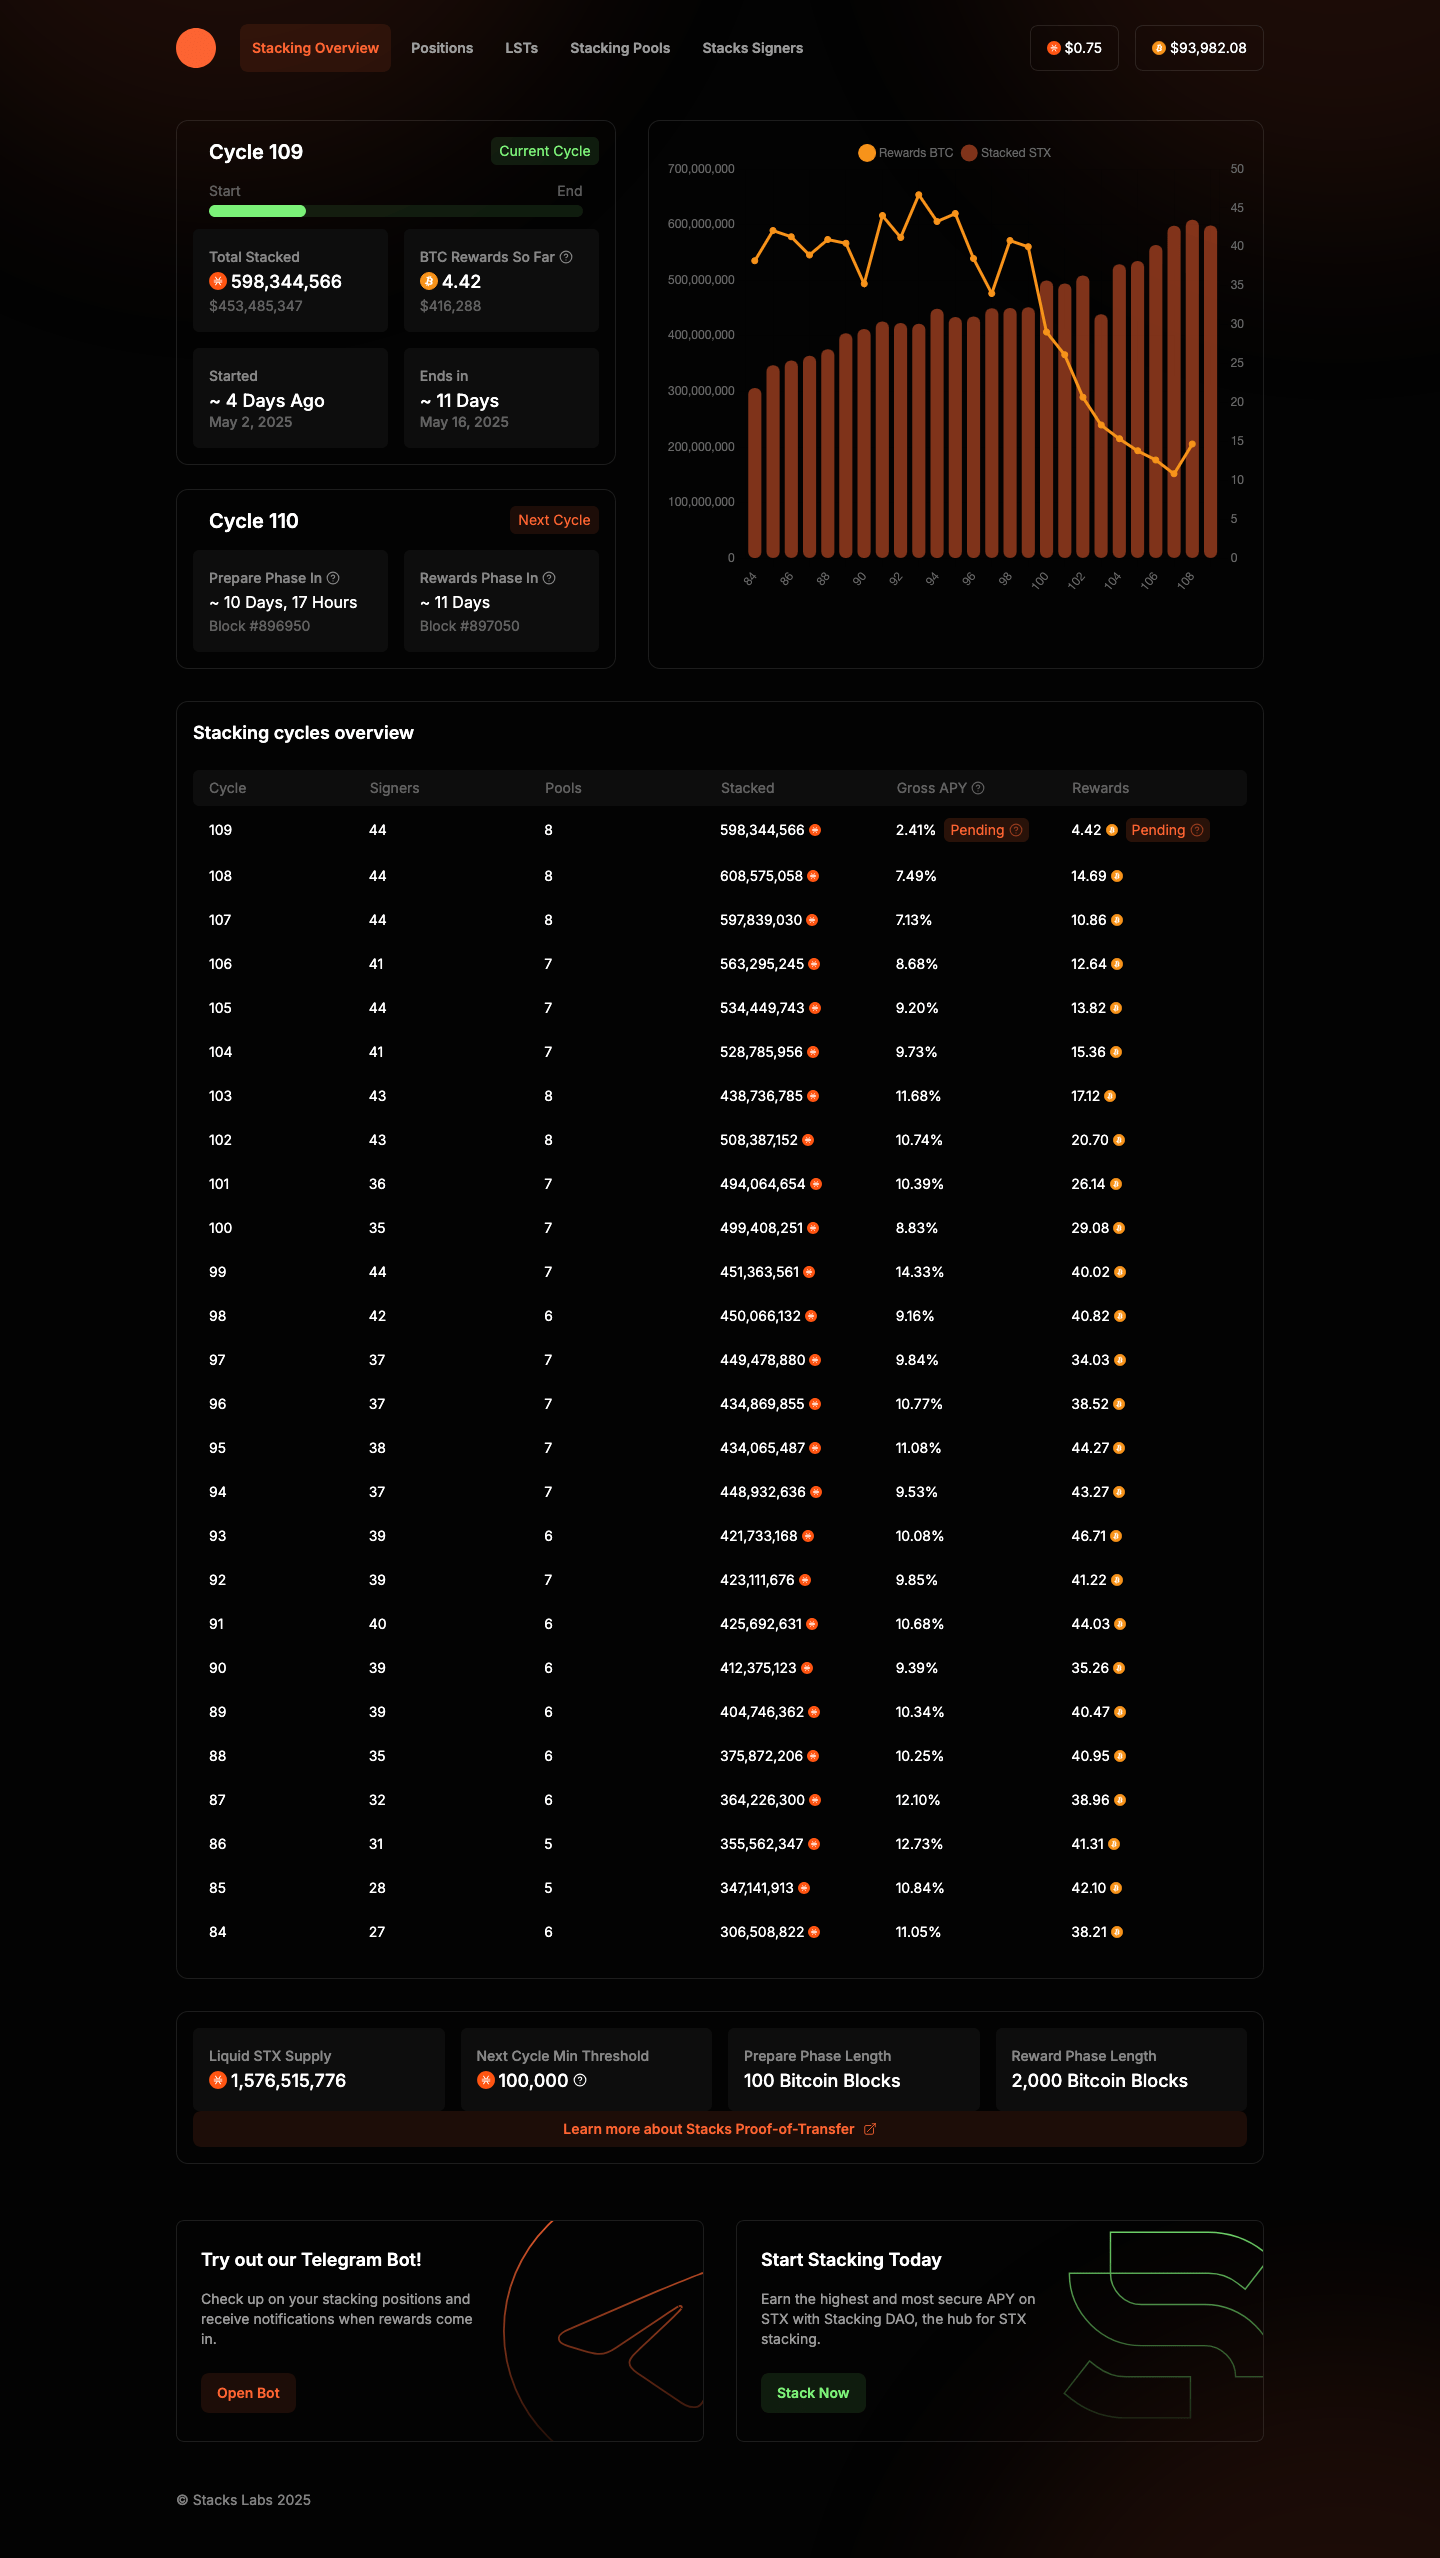Click the orange Stacking DAO logo
This screenshot has height=2558, width=1440.
coord(196,48)
